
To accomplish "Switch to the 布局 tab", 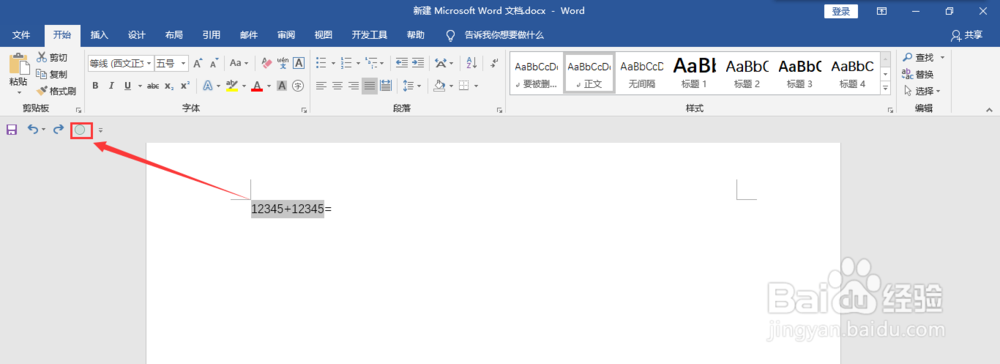I will (x=174, y=35).
